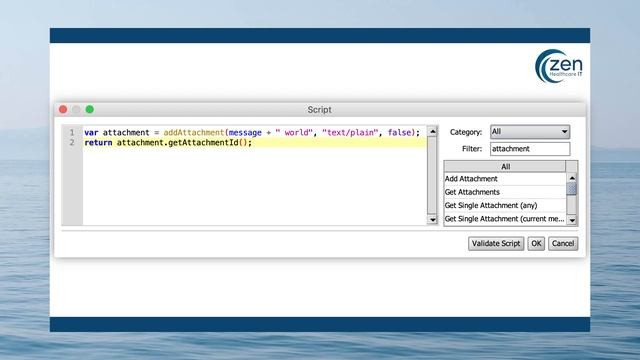Click the All header of reference list
The height and width of the screenshot is (360, 640).
point(505,167)
